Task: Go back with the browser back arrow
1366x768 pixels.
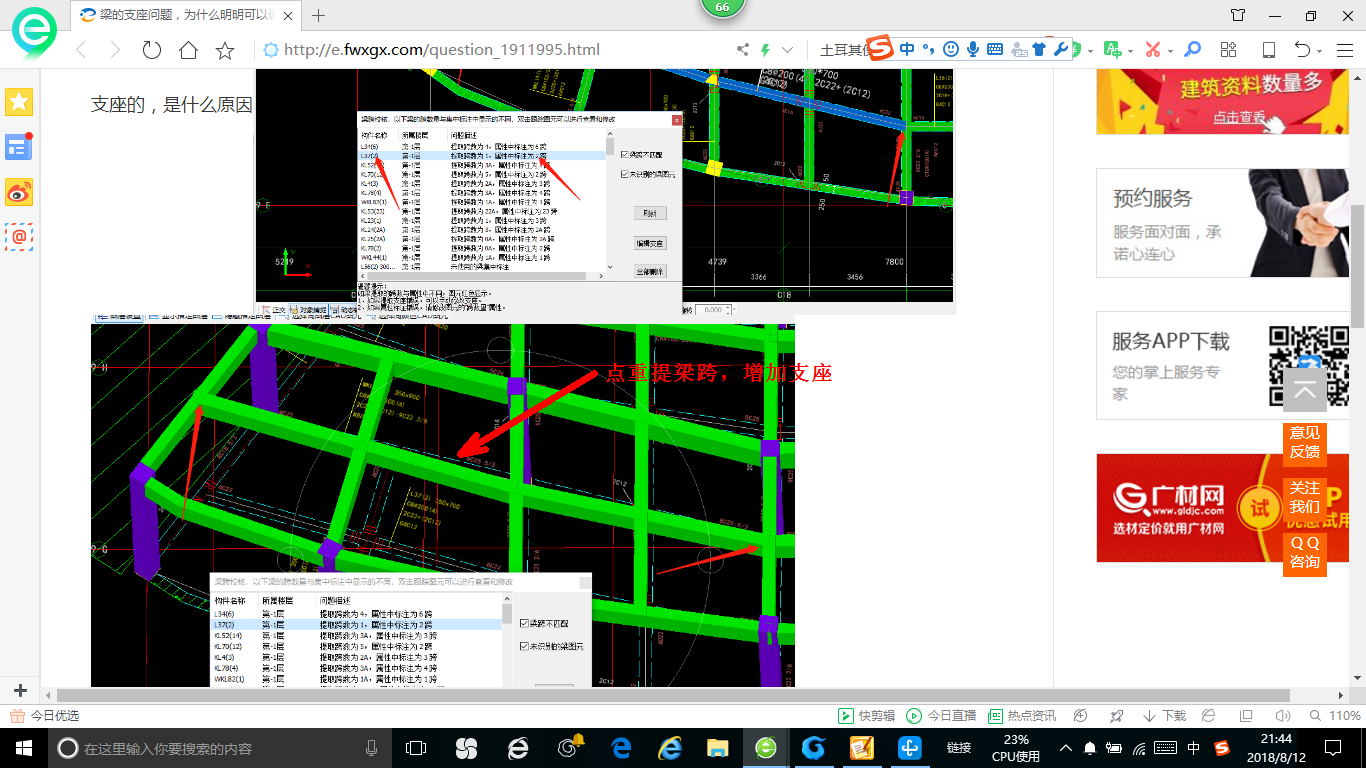Action: coord(81,50)
